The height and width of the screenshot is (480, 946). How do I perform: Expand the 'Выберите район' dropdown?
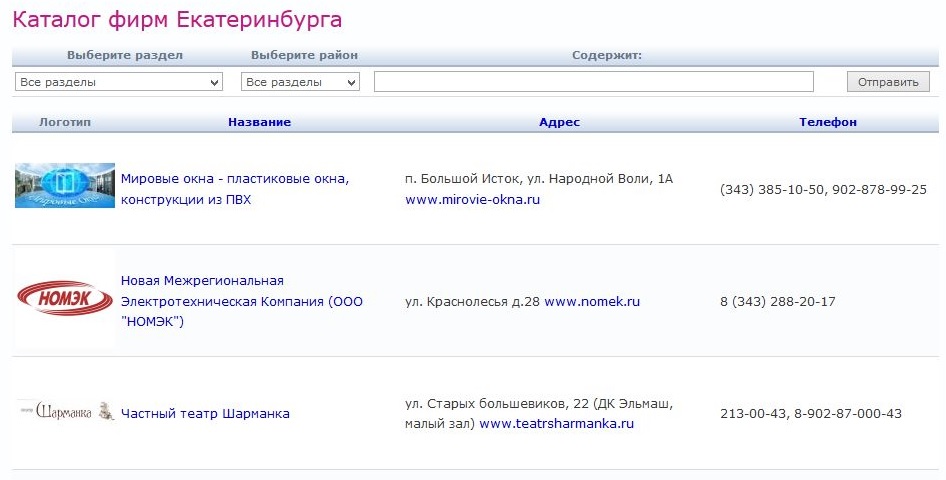pos(300,82)
